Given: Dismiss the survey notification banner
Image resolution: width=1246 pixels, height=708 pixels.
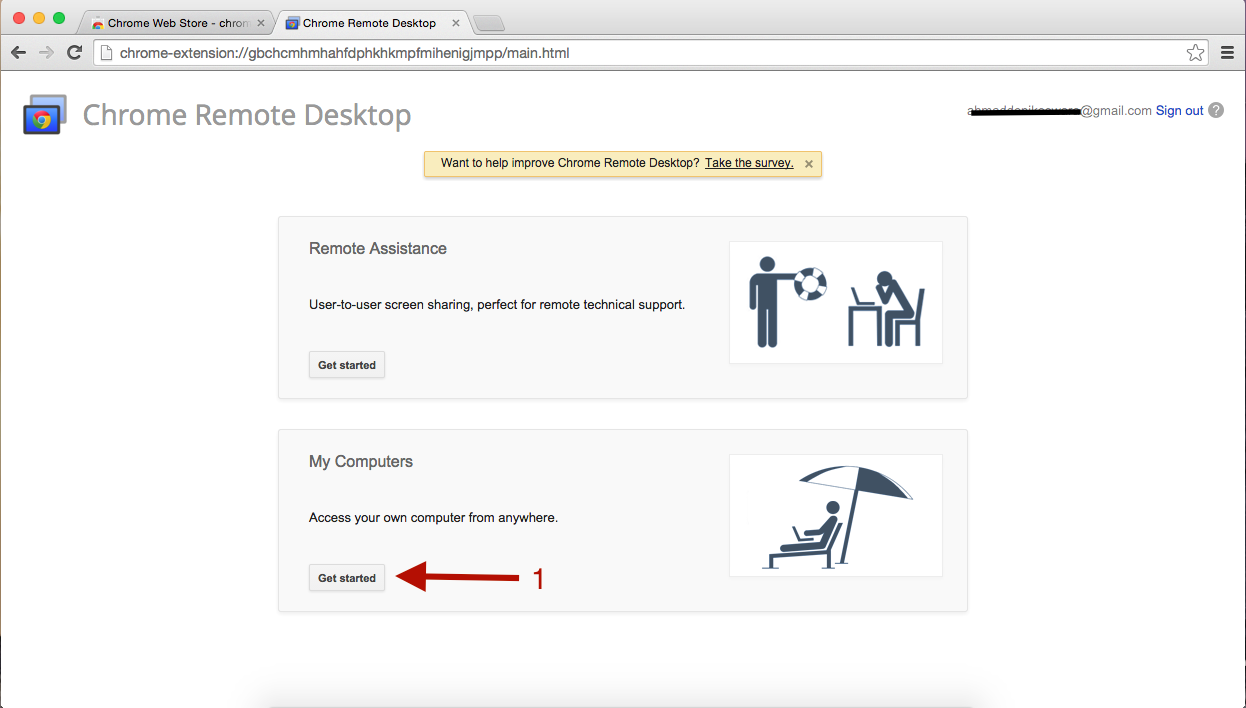Looking at the screenshot, I should (809, 164).
